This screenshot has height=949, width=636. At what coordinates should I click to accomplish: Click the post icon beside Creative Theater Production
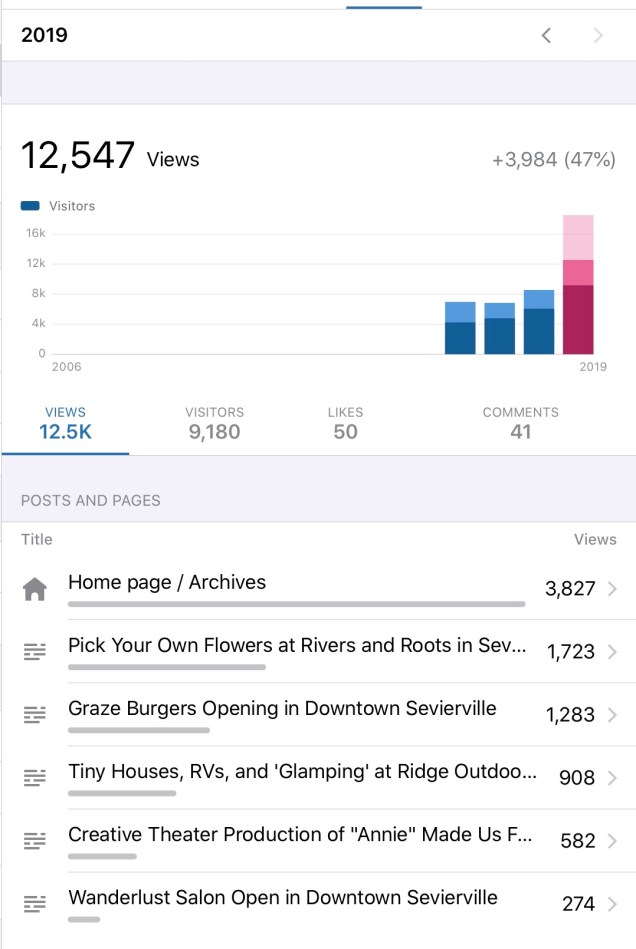click(x=35, y=841)
